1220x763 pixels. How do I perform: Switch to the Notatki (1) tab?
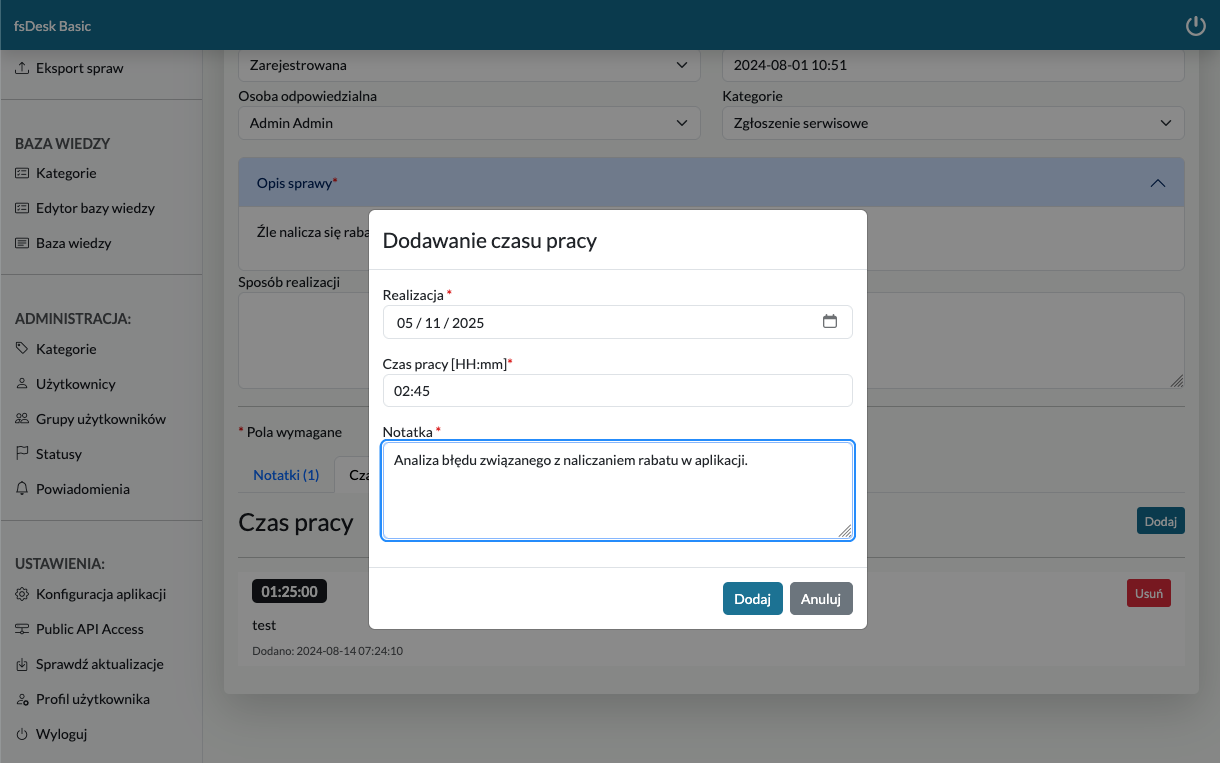286,475
